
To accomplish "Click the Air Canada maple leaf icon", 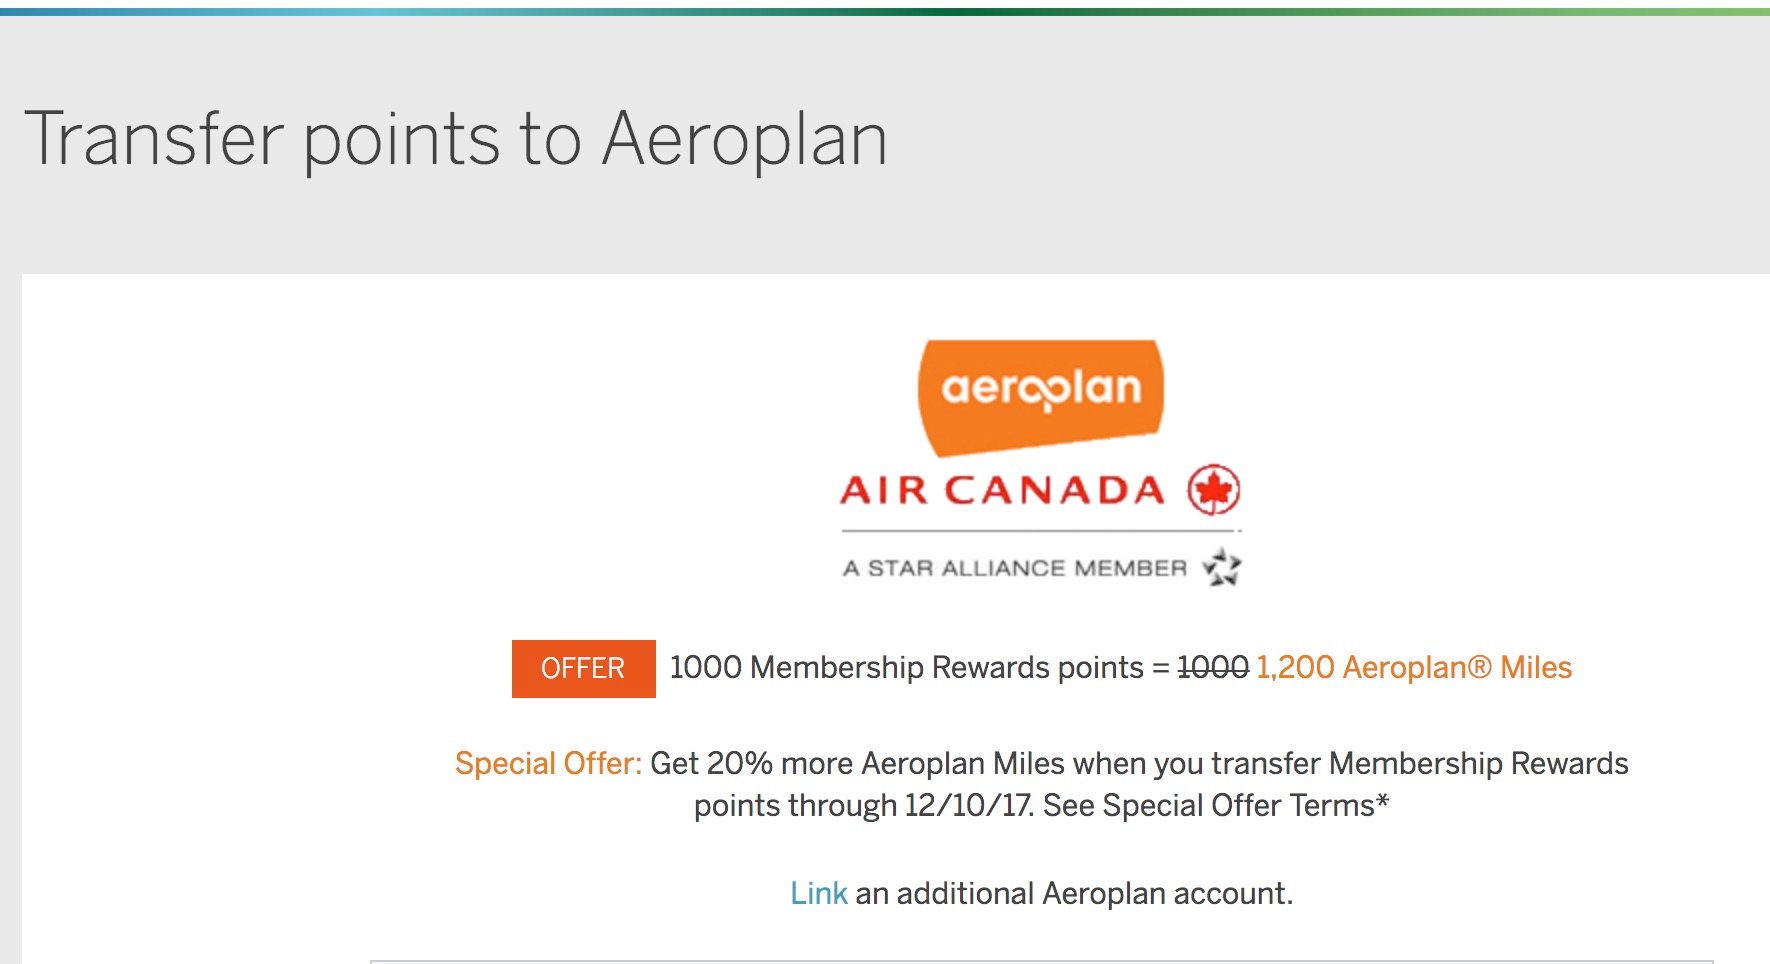I will click(x=1214, y=490).
